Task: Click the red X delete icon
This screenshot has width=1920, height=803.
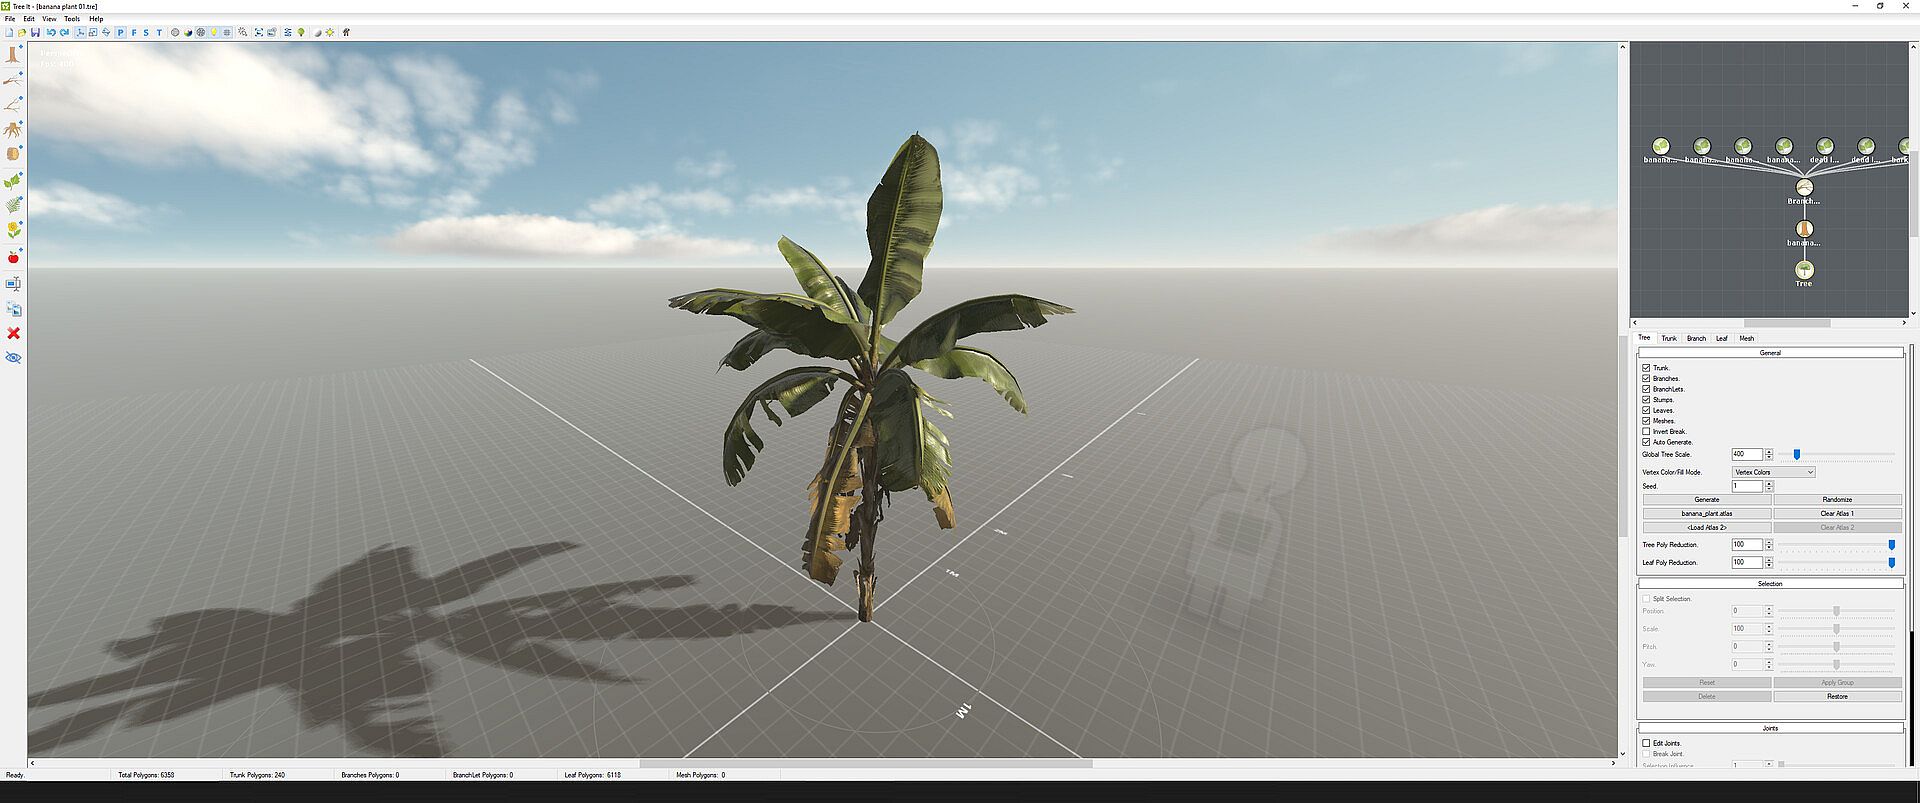Action: (13, 333)
